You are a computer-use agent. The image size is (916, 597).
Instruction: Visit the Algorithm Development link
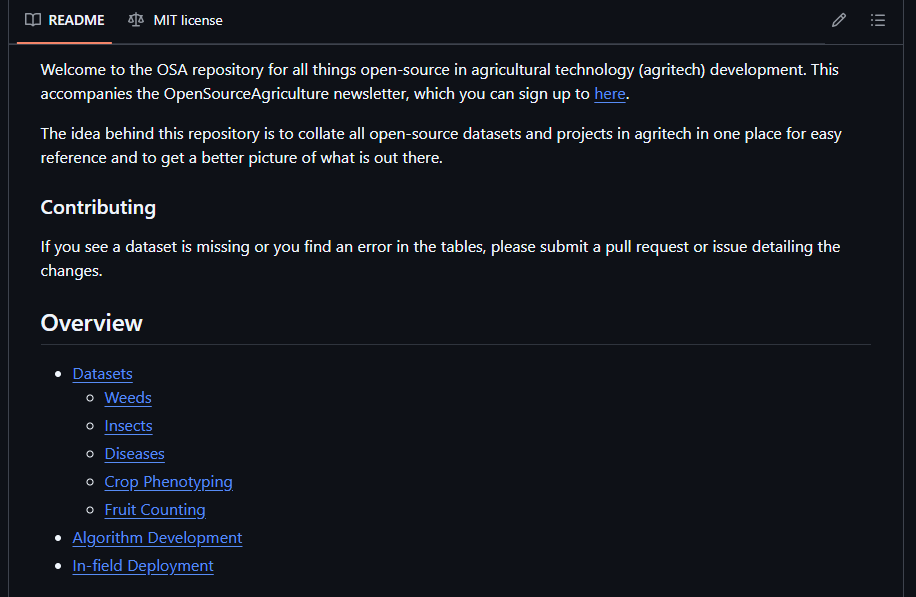pyautogui.click(x=157, y=538)
